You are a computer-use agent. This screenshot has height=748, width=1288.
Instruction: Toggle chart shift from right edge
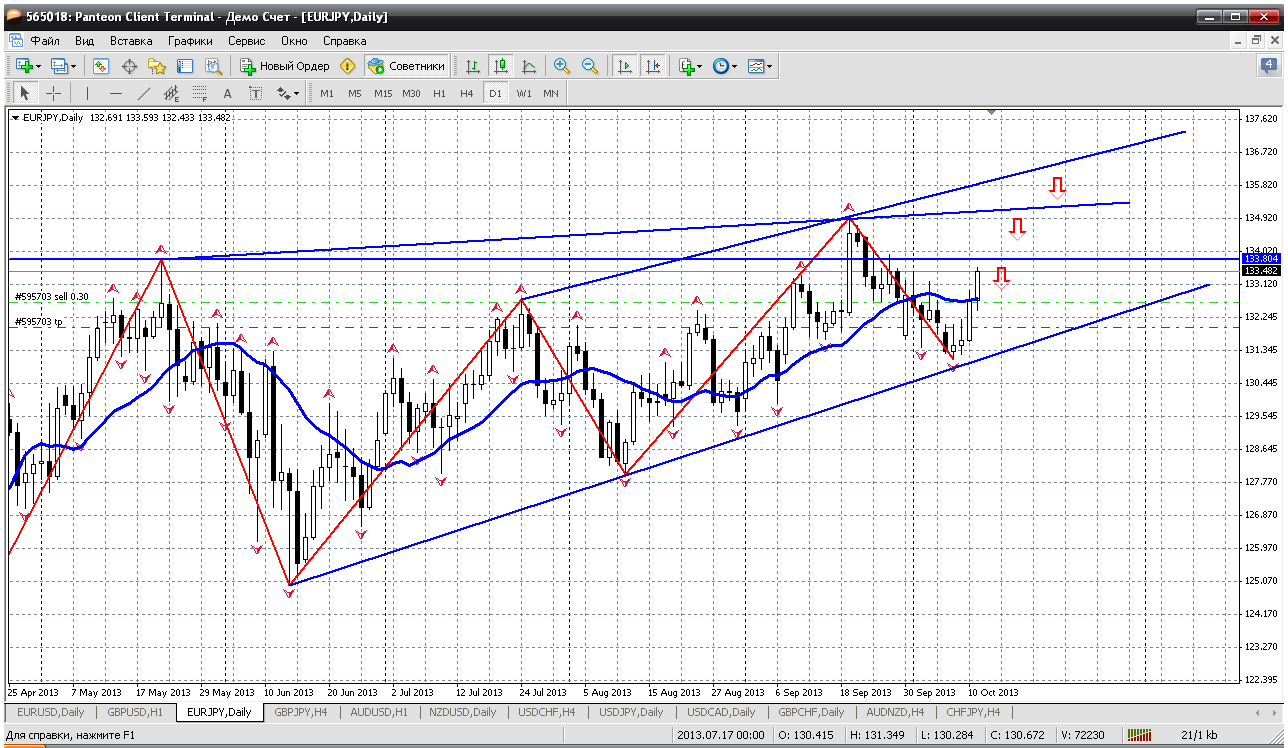coord(653,66)
